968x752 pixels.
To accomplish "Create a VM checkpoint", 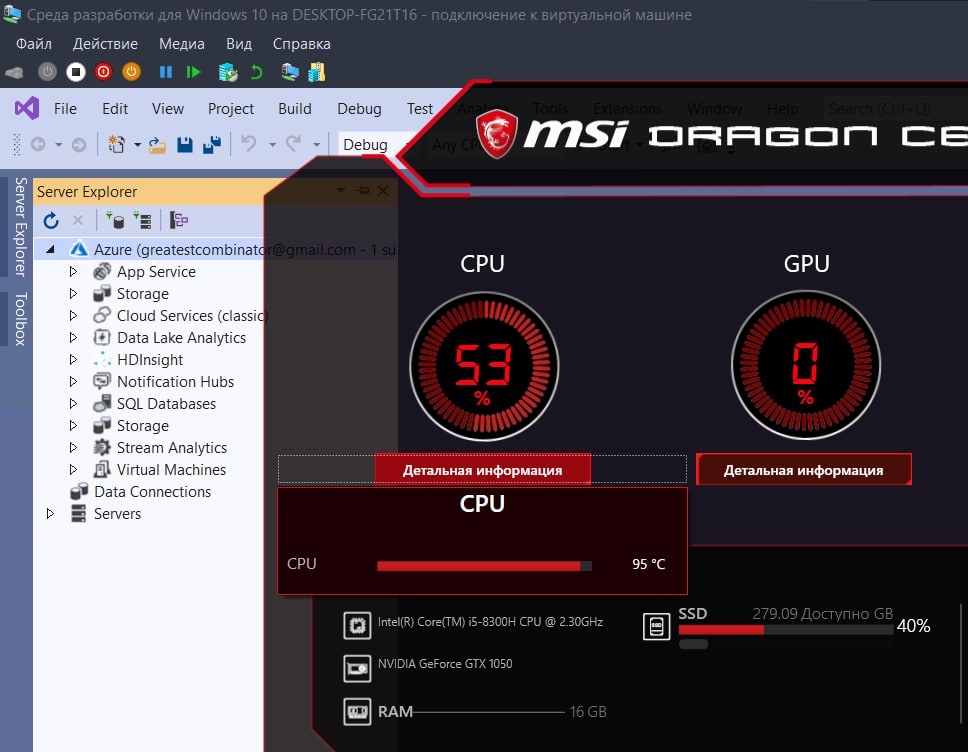I will 228,72.
